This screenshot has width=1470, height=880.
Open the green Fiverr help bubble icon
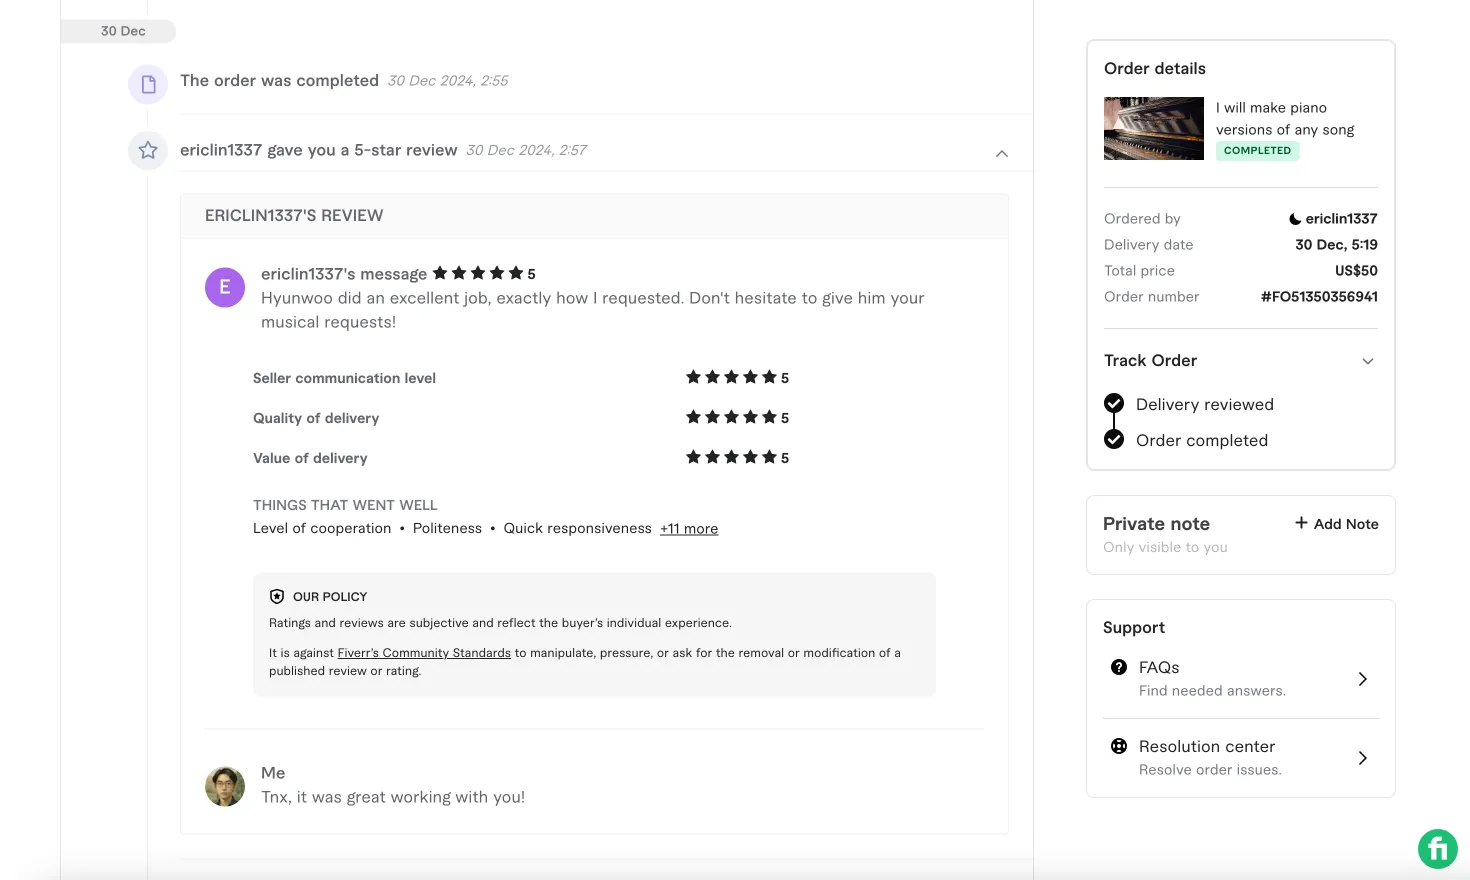pos(1438,850)
